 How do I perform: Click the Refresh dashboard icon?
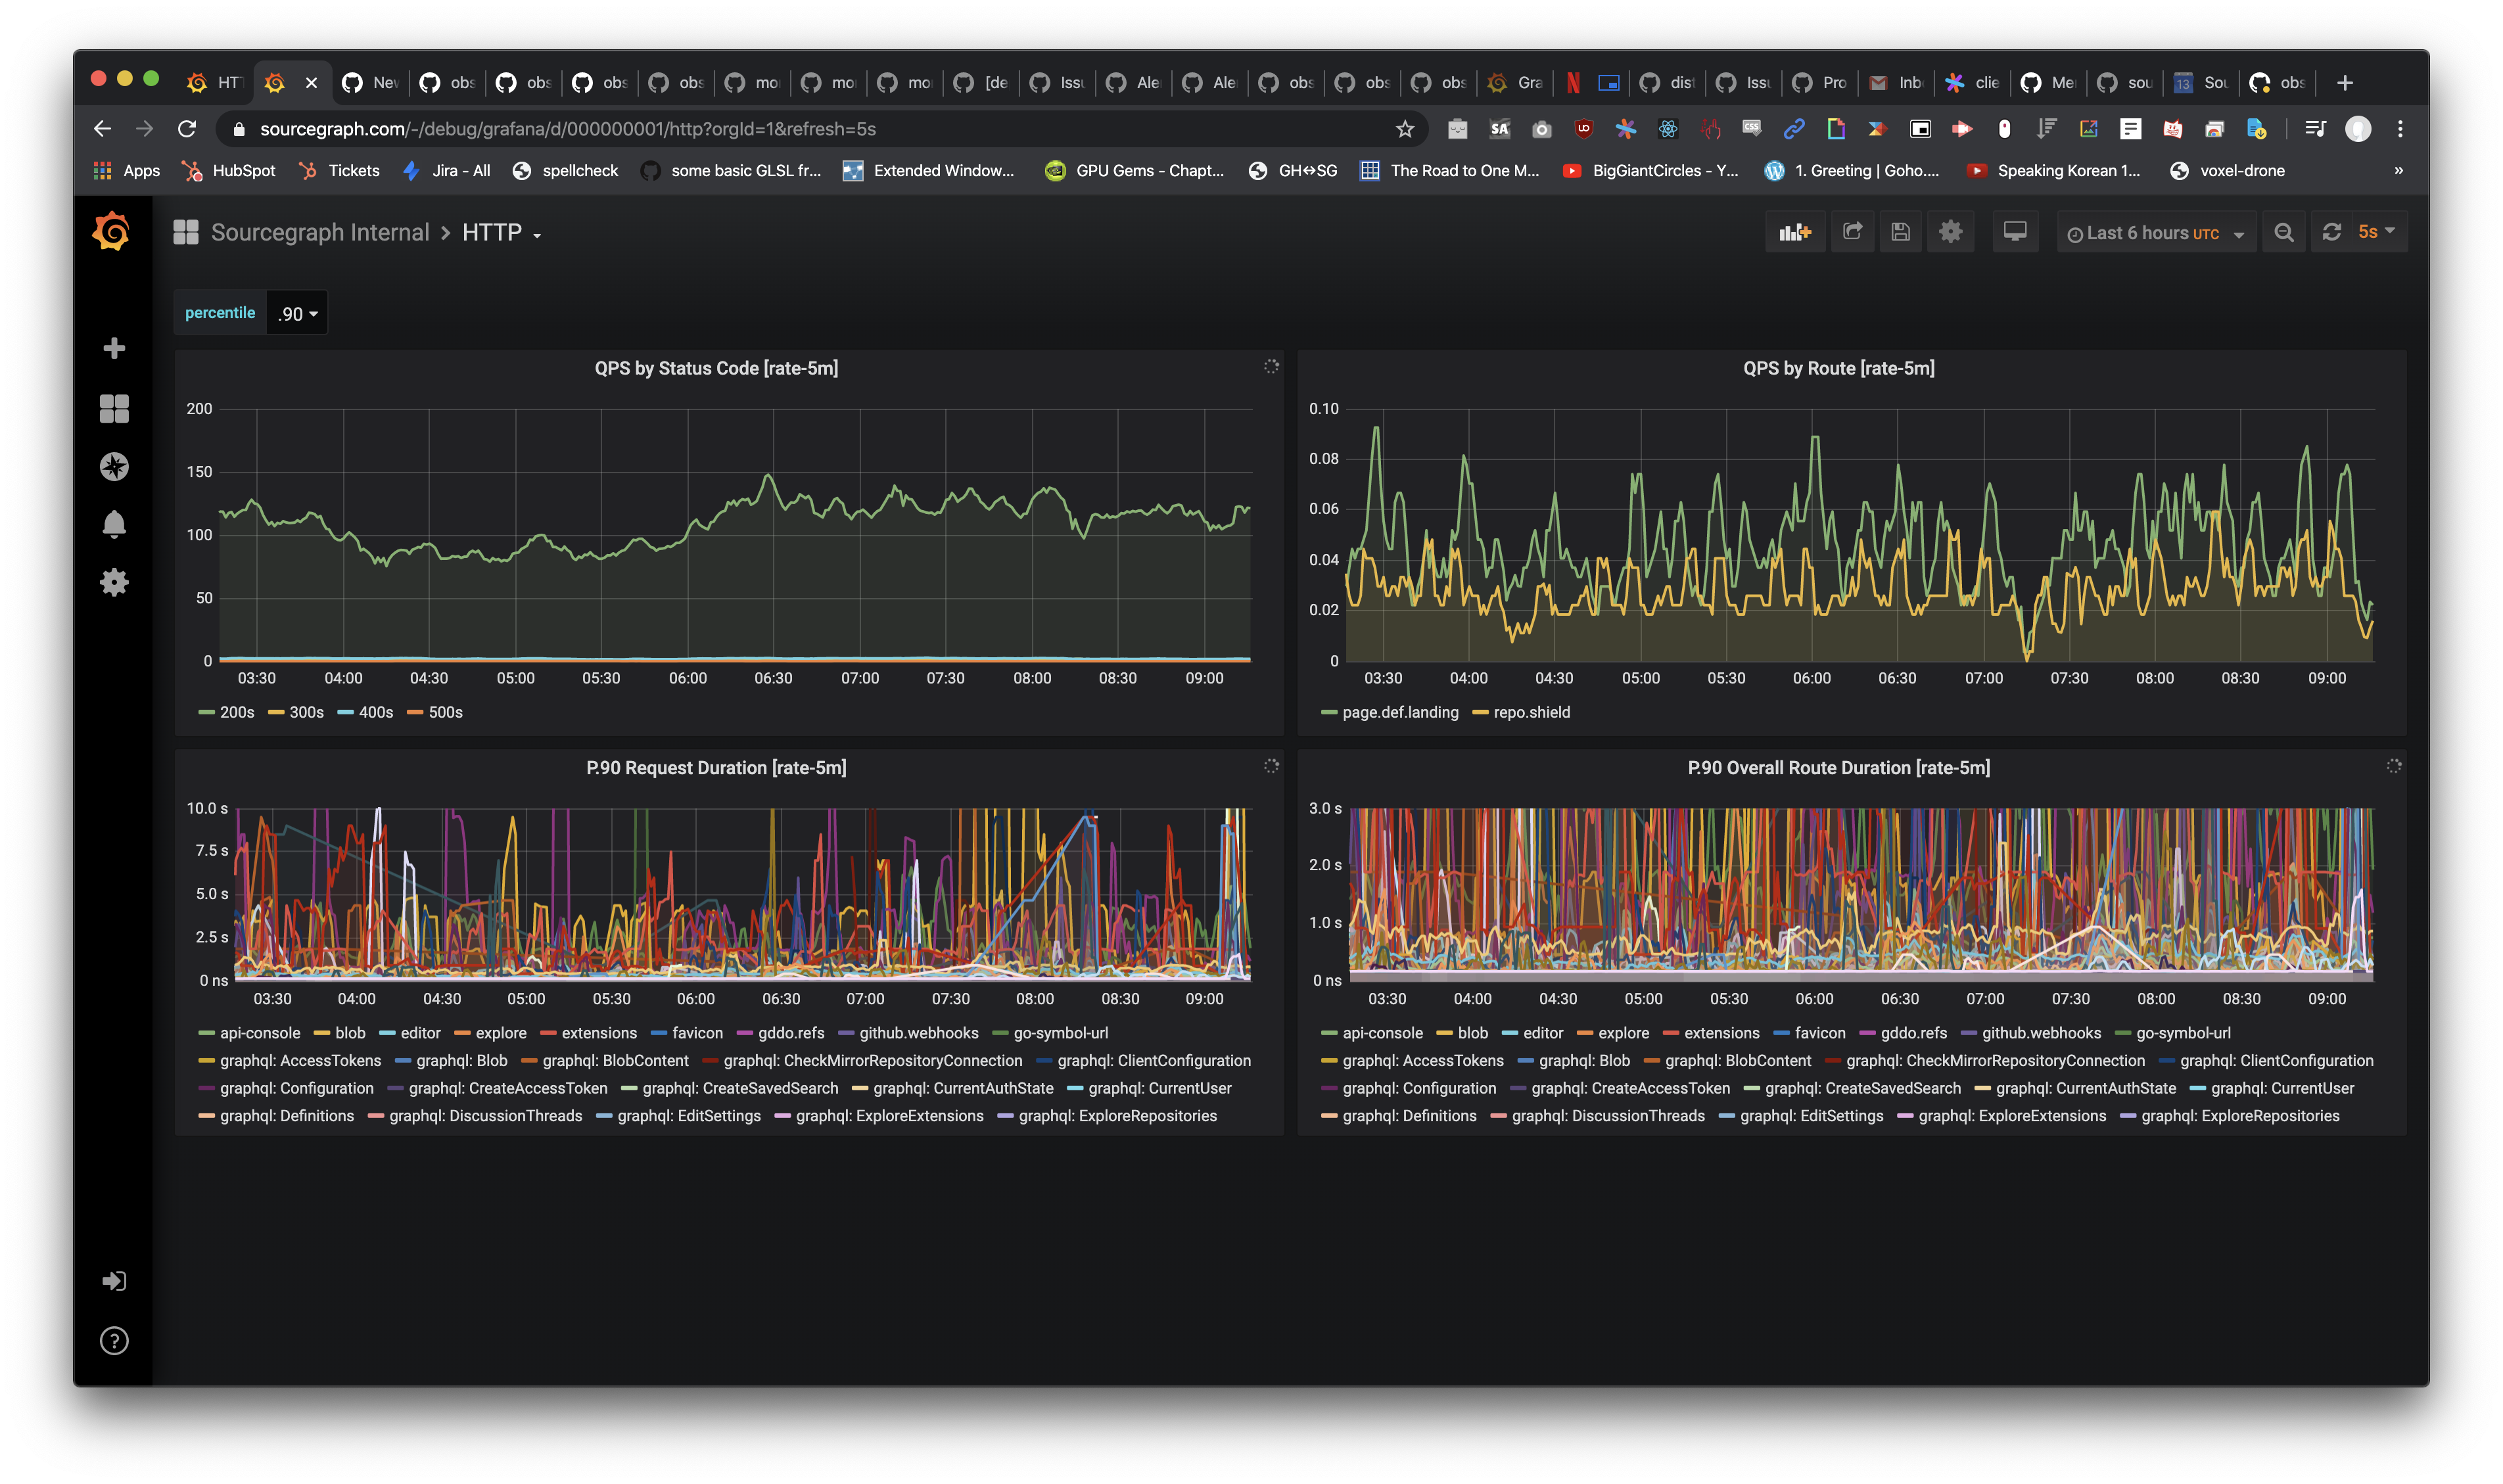coord(2332,232)
